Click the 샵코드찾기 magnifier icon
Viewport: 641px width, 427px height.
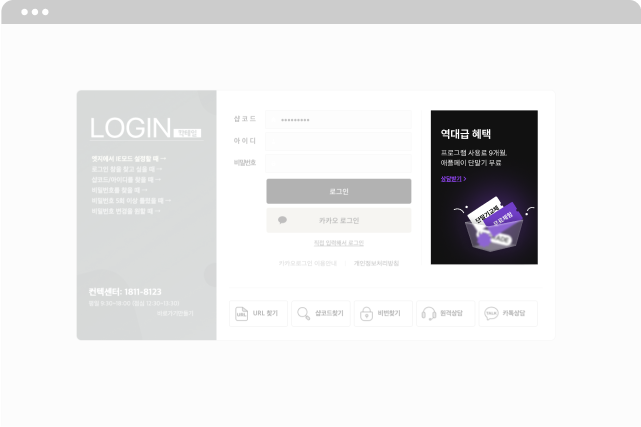click(304, 313)
